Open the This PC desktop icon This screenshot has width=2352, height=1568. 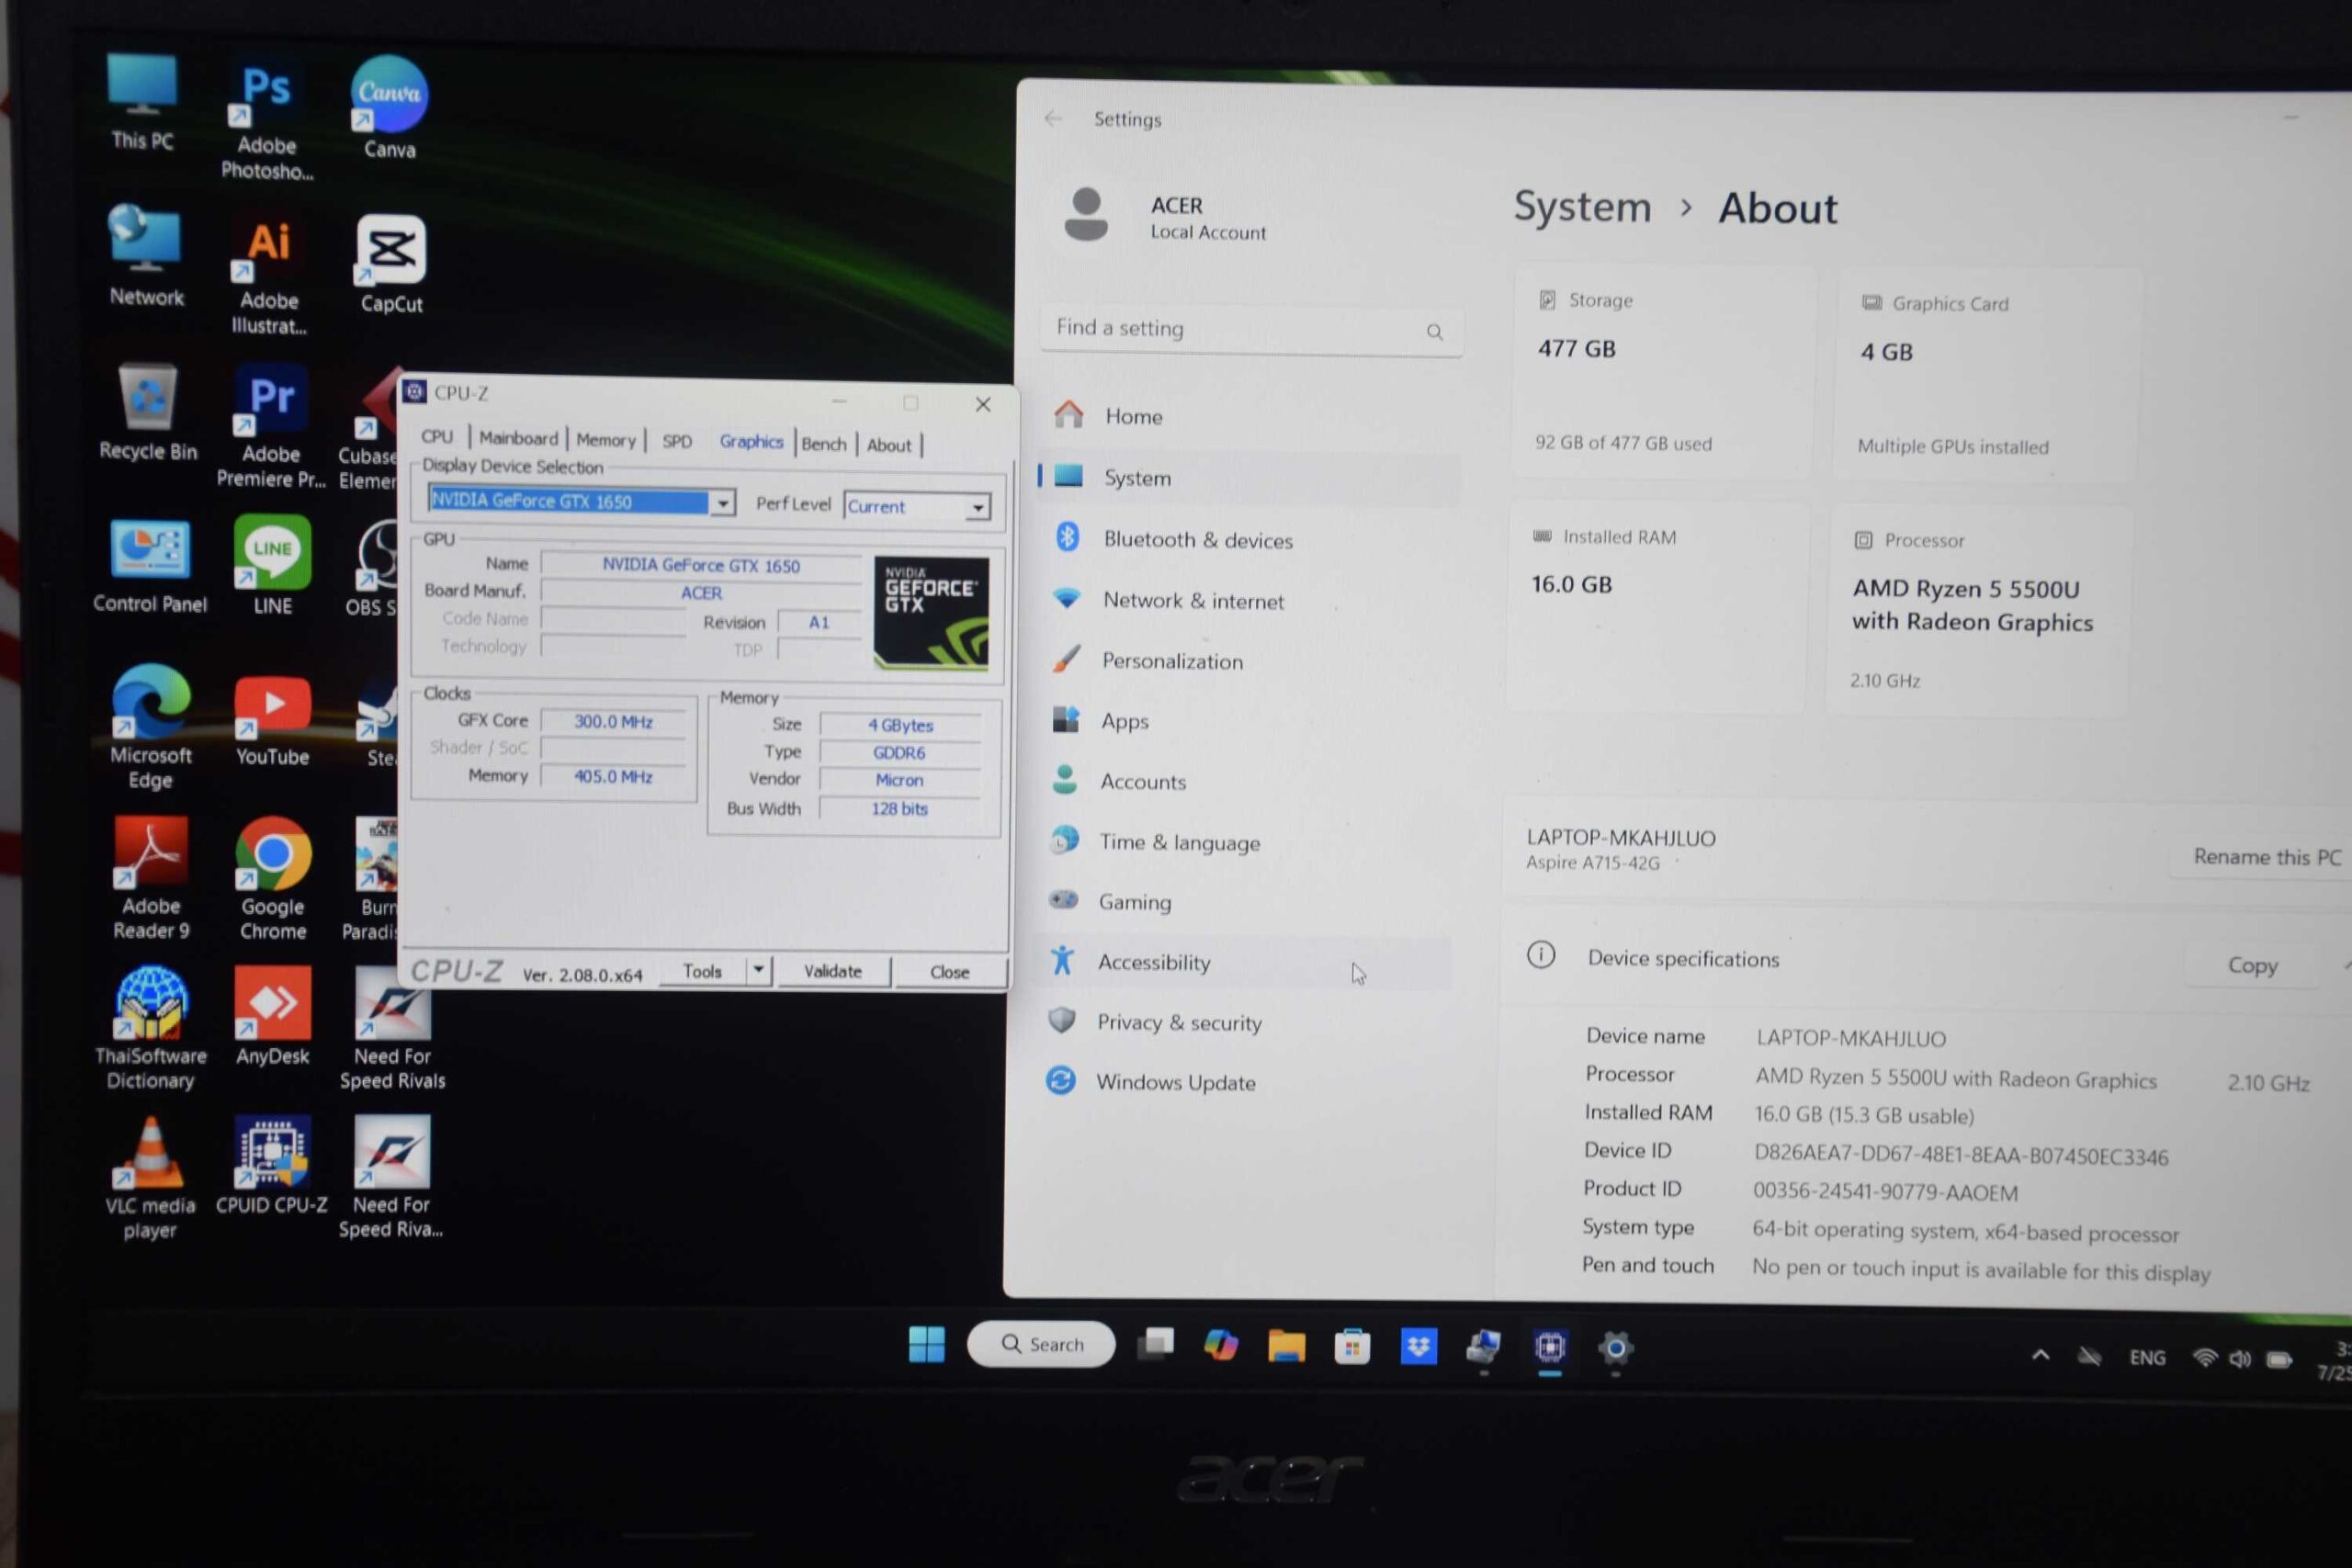(142, 101)
